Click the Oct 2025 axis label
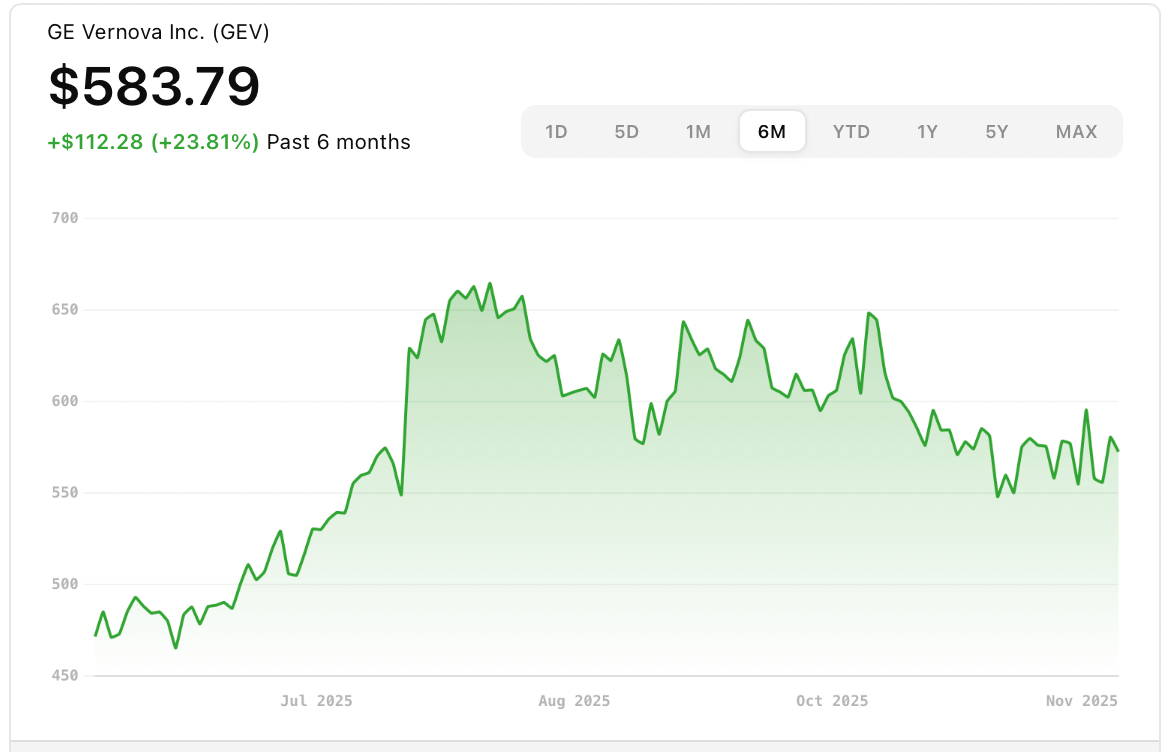Screen dimensions: 1172x752 tap(832, 701)
